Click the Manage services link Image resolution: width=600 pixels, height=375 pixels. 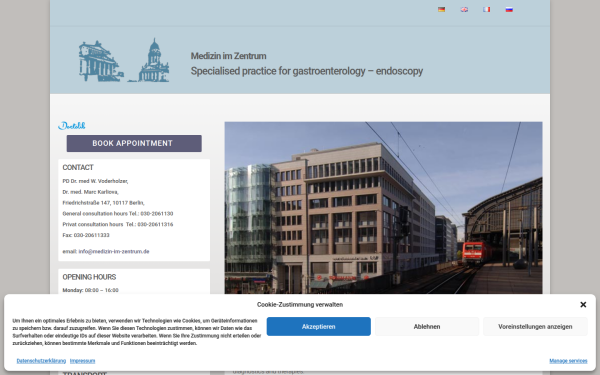pos(568,361)
